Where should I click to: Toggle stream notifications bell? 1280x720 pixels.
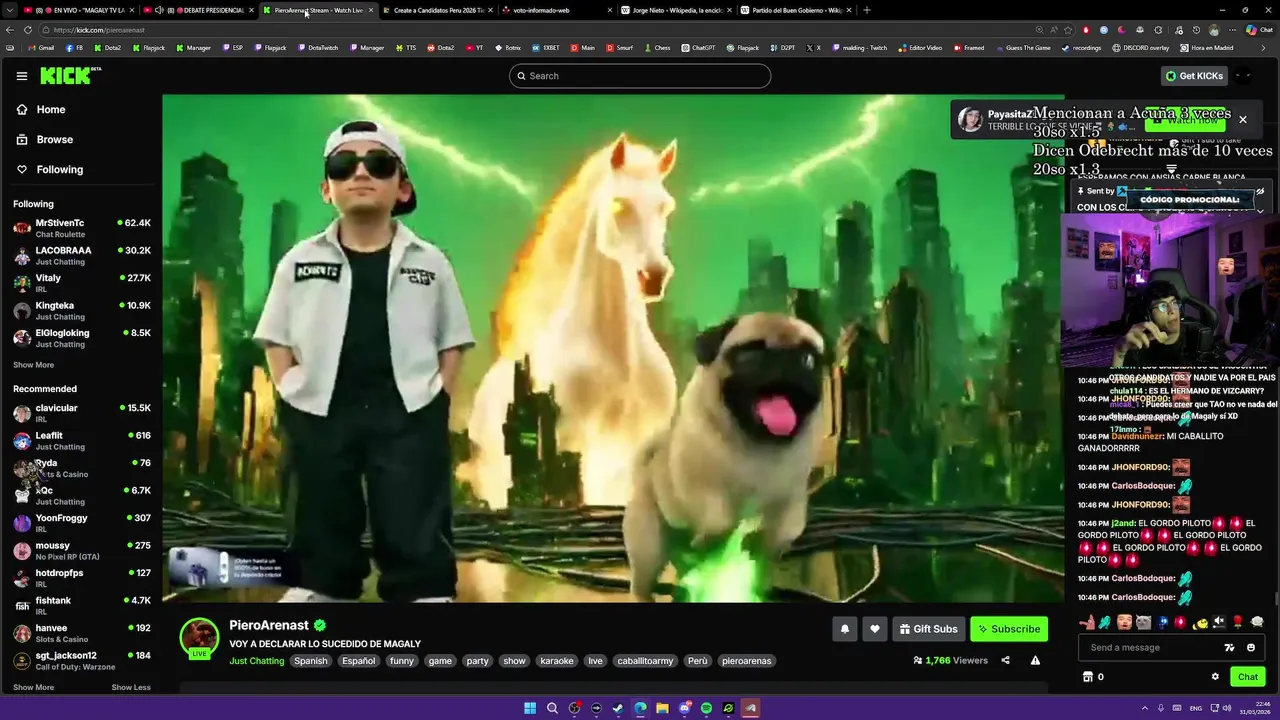pyautogui.click(x=845, y=629)
